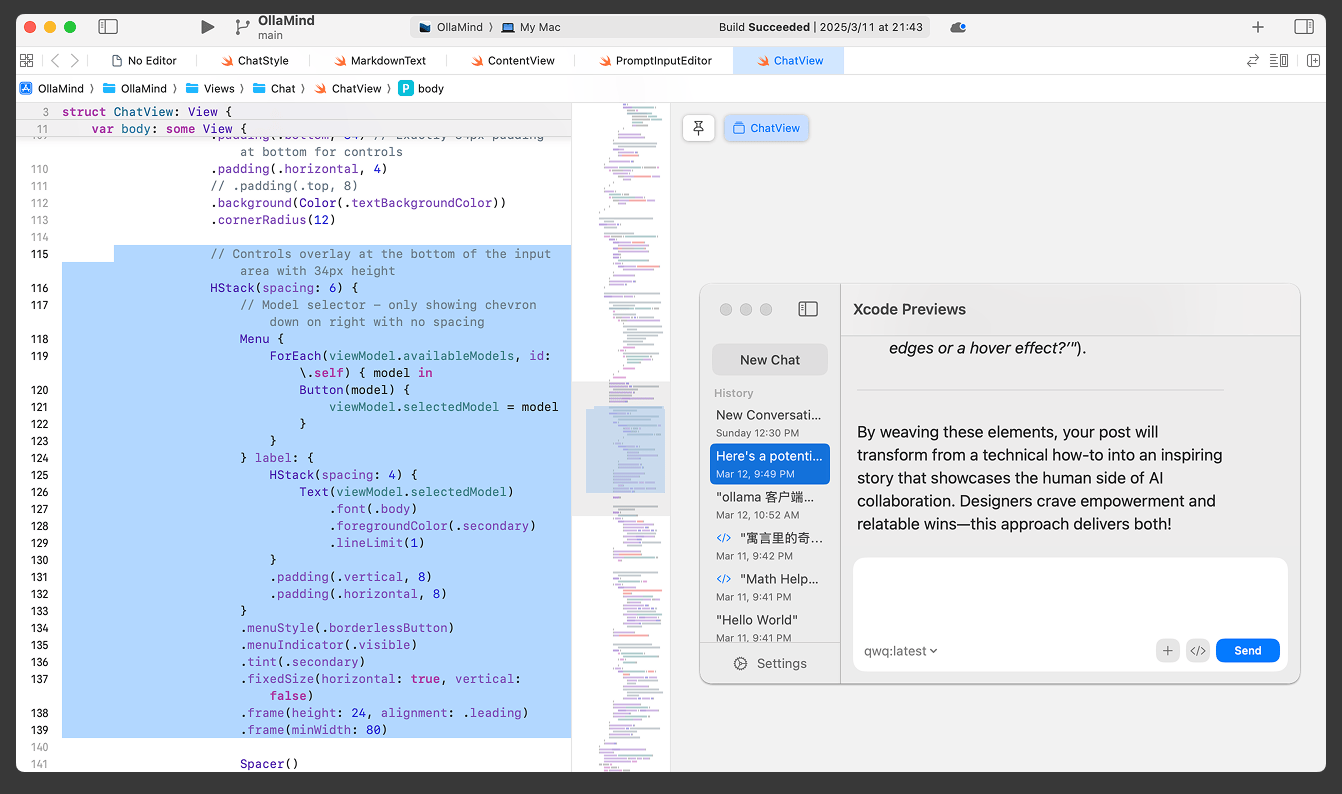The height and width of the screenshot is (794, 1342).
Task: Click line number 116 in gutter
Action: (x=39, y=288)
